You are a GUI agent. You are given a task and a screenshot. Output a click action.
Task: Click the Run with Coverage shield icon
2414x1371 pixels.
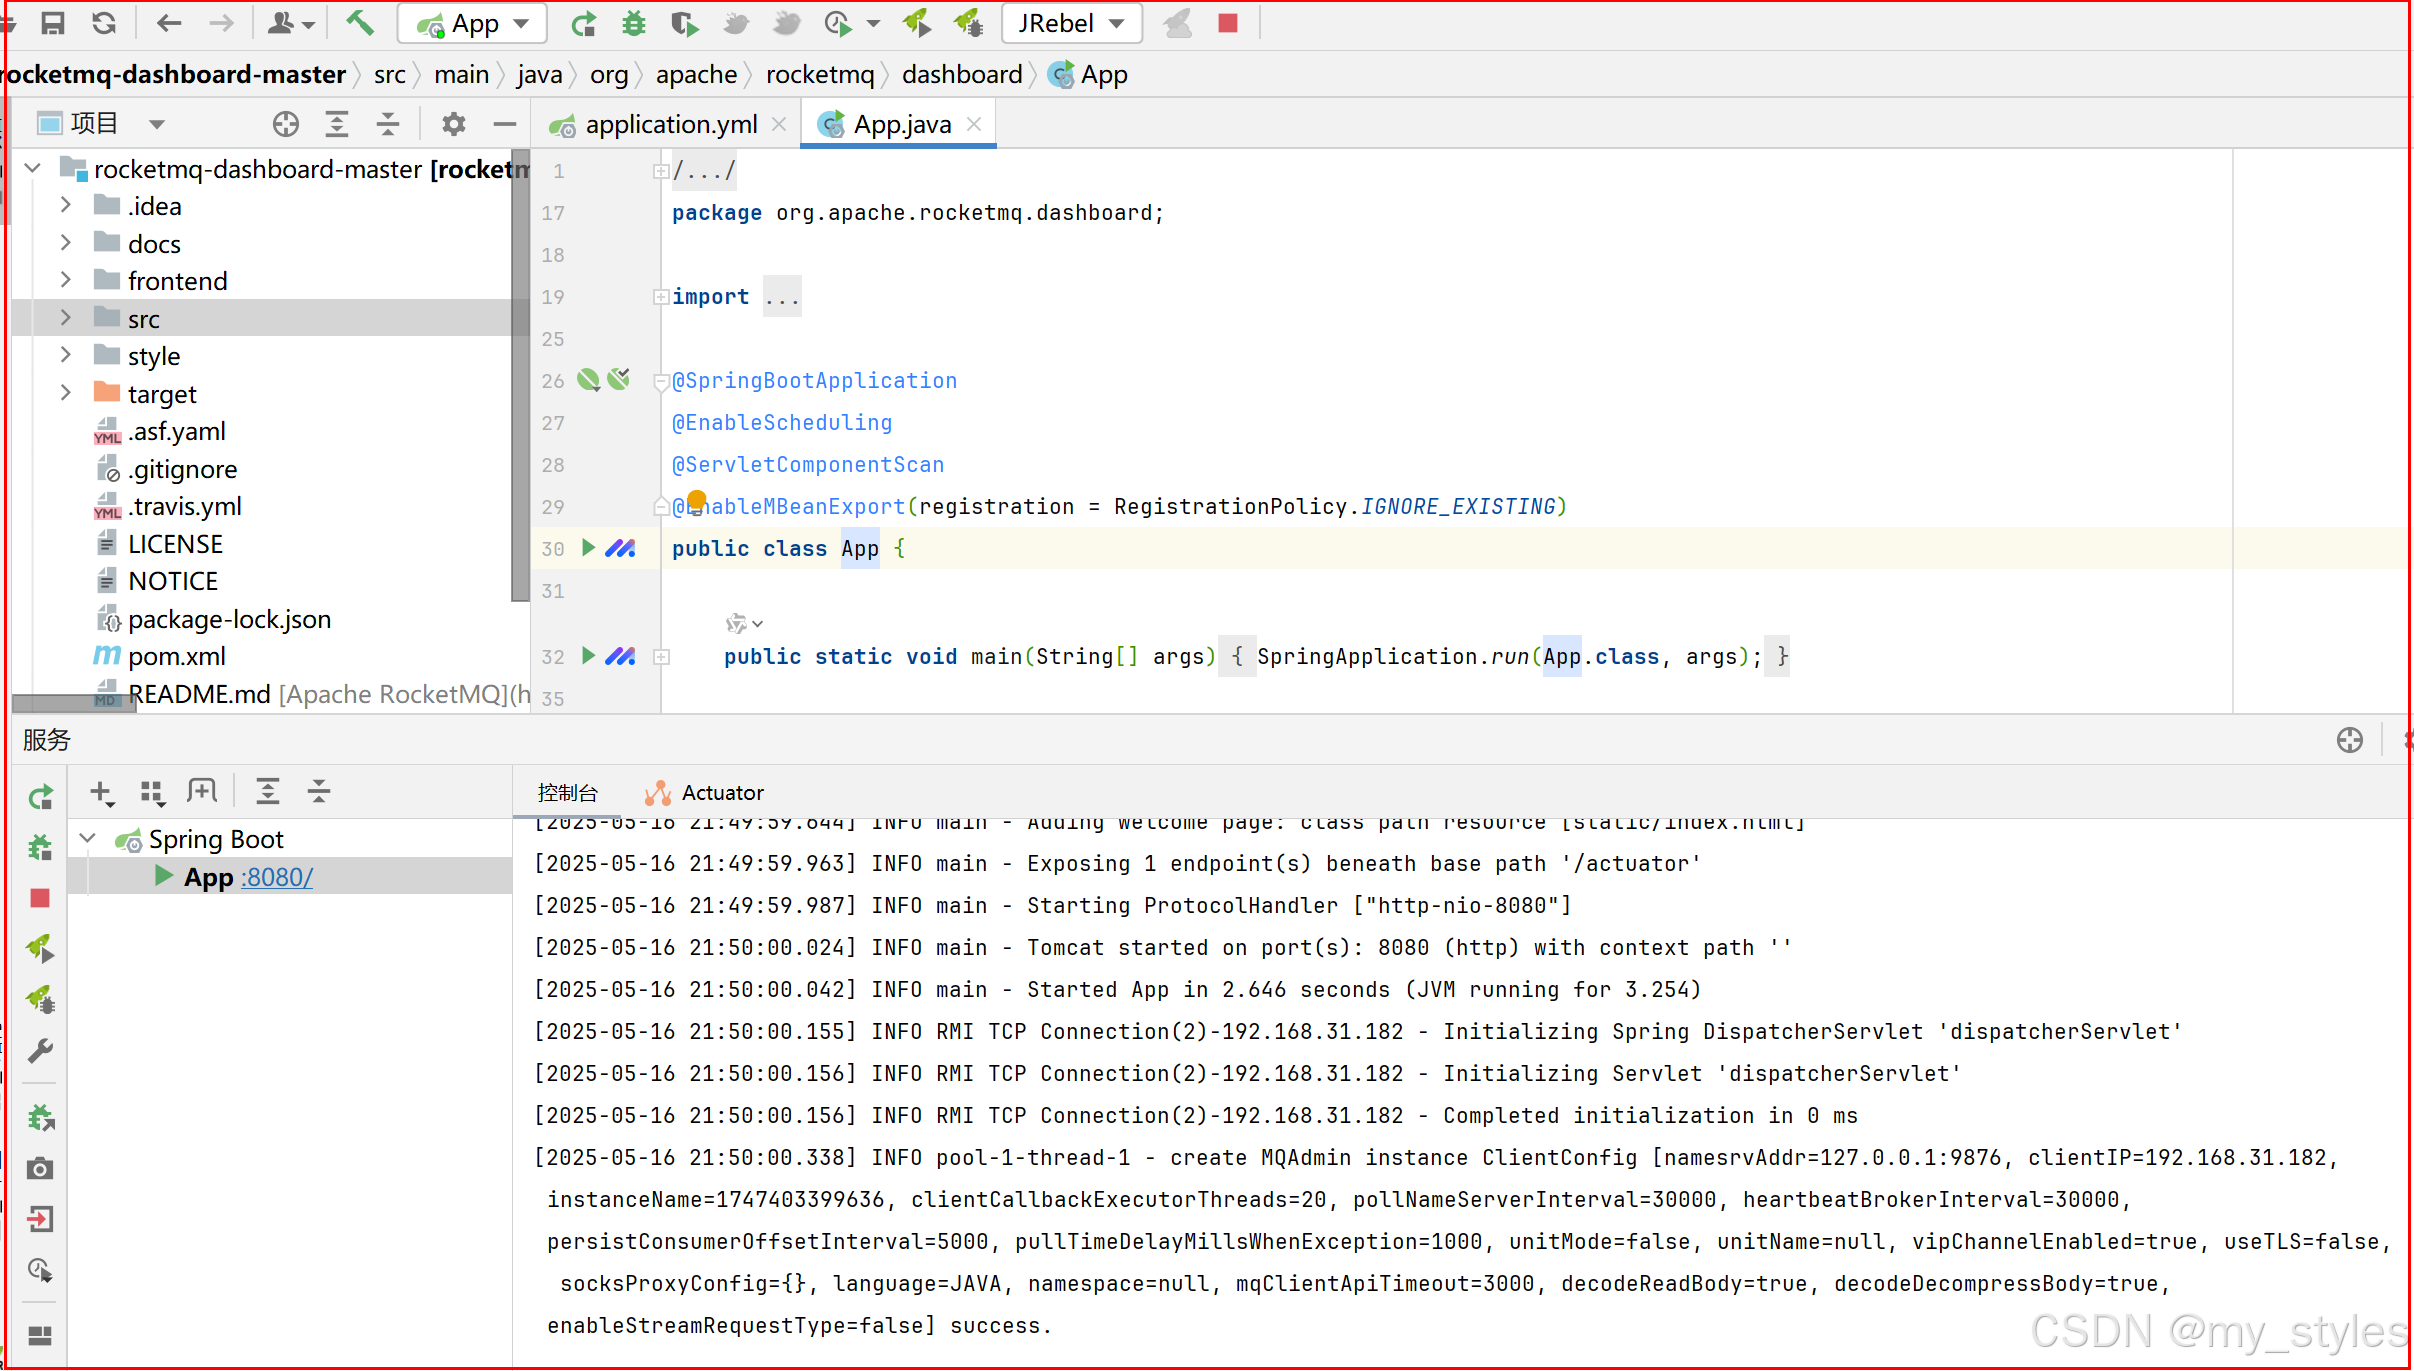[x=684, y=23]
